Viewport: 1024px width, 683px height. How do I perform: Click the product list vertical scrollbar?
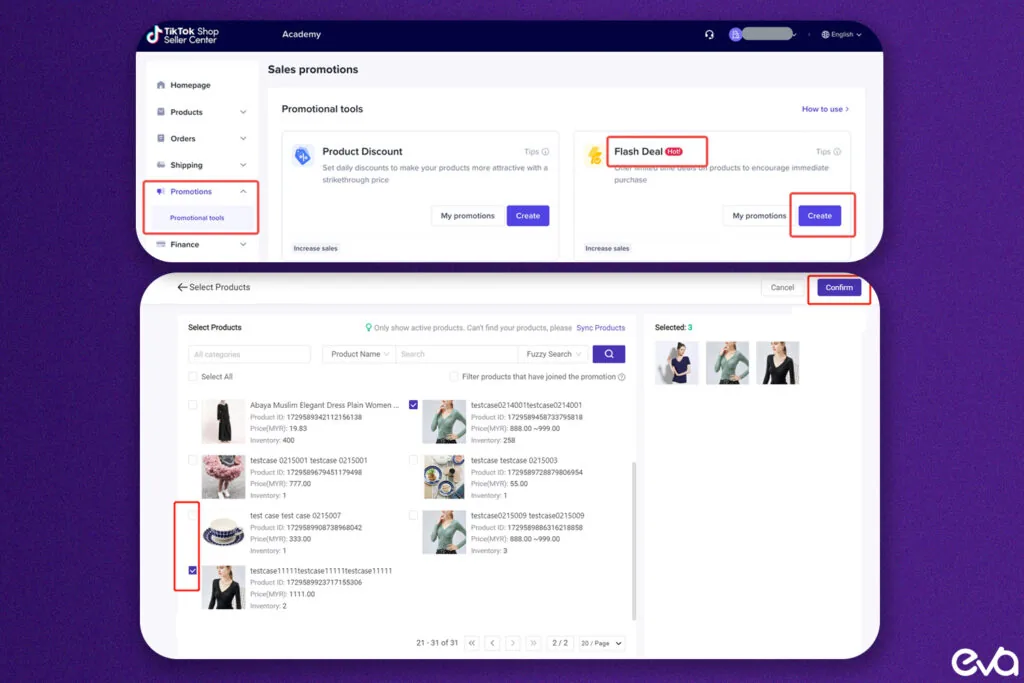click(x=633, y=541)
